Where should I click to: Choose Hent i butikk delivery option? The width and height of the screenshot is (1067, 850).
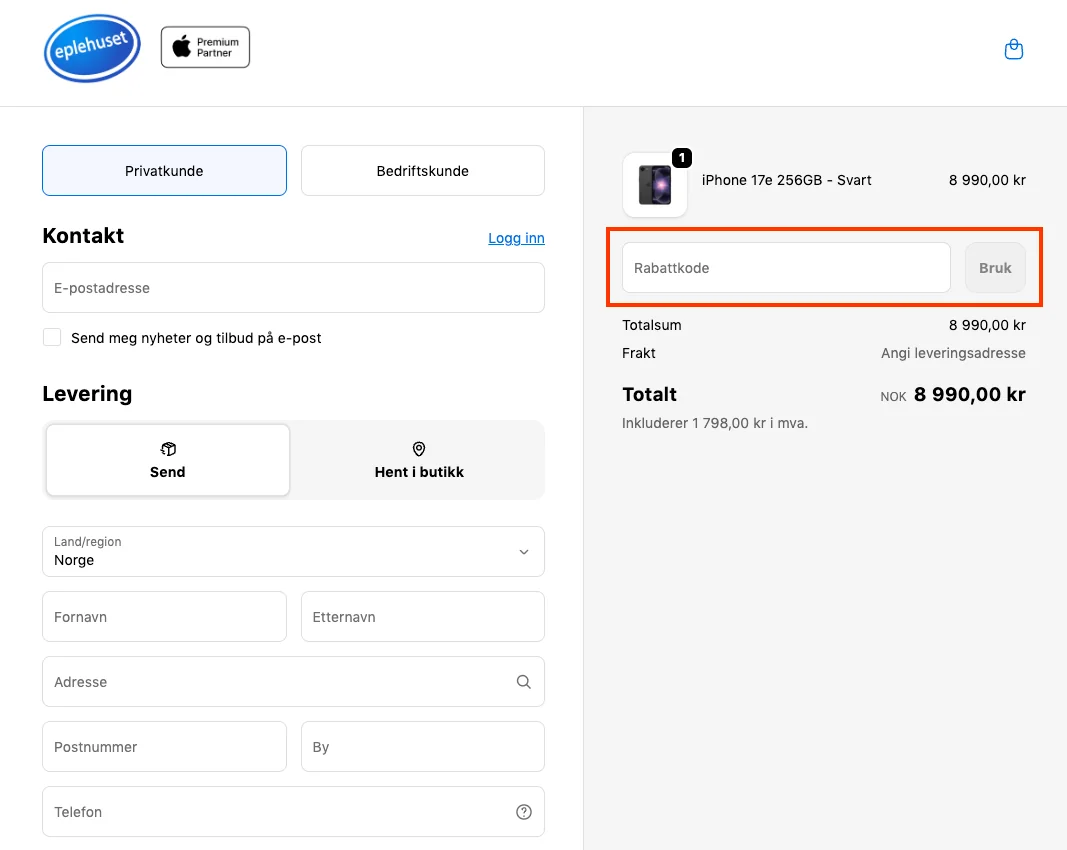419,460
